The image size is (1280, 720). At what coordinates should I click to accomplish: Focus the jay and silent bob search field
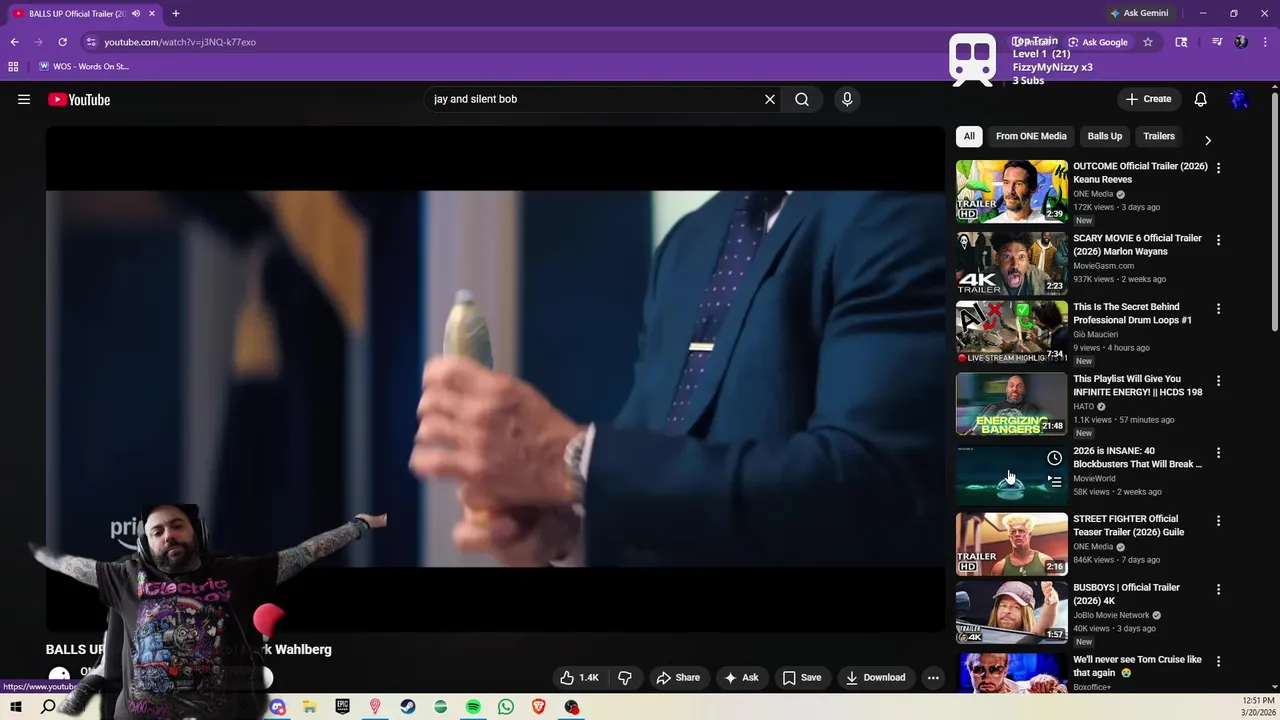click(x=595, y=99)
